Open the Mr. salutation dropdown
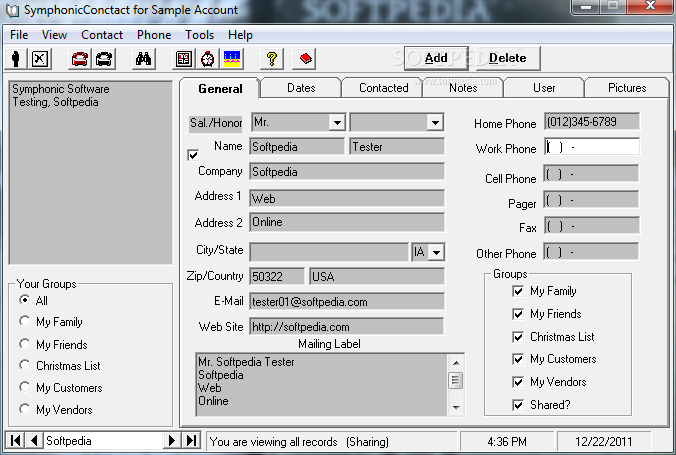This screenshot has width=676, height=455. click(x=337, y=122)
